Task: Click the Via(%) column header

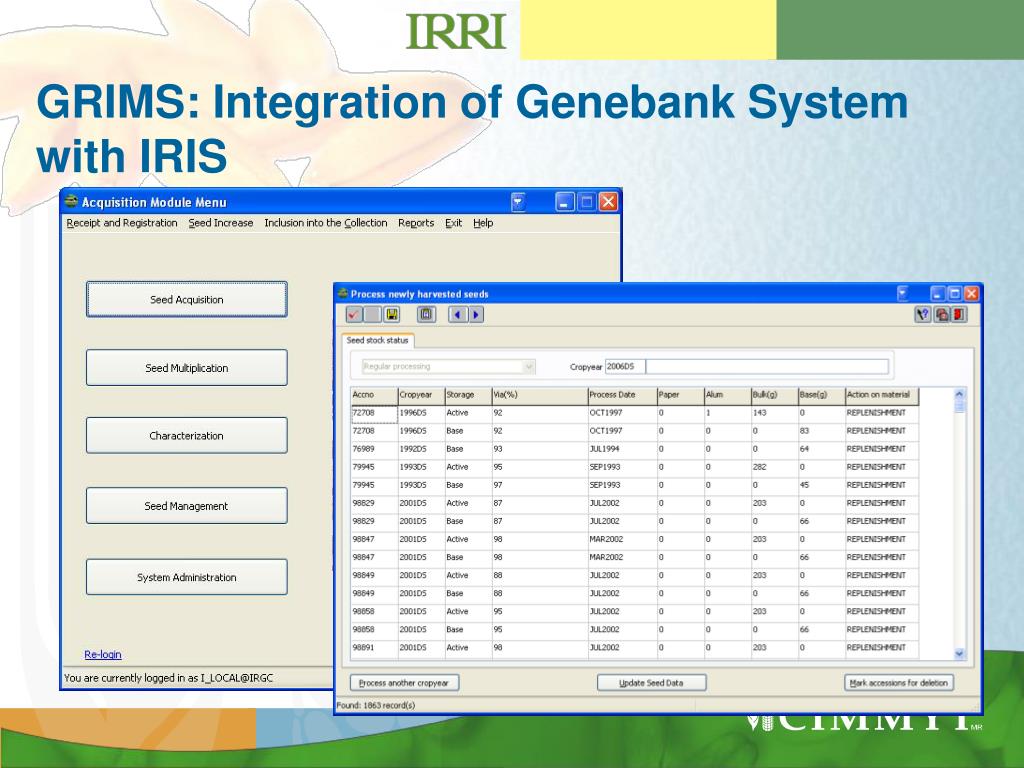Action: [x=540, y=394]
